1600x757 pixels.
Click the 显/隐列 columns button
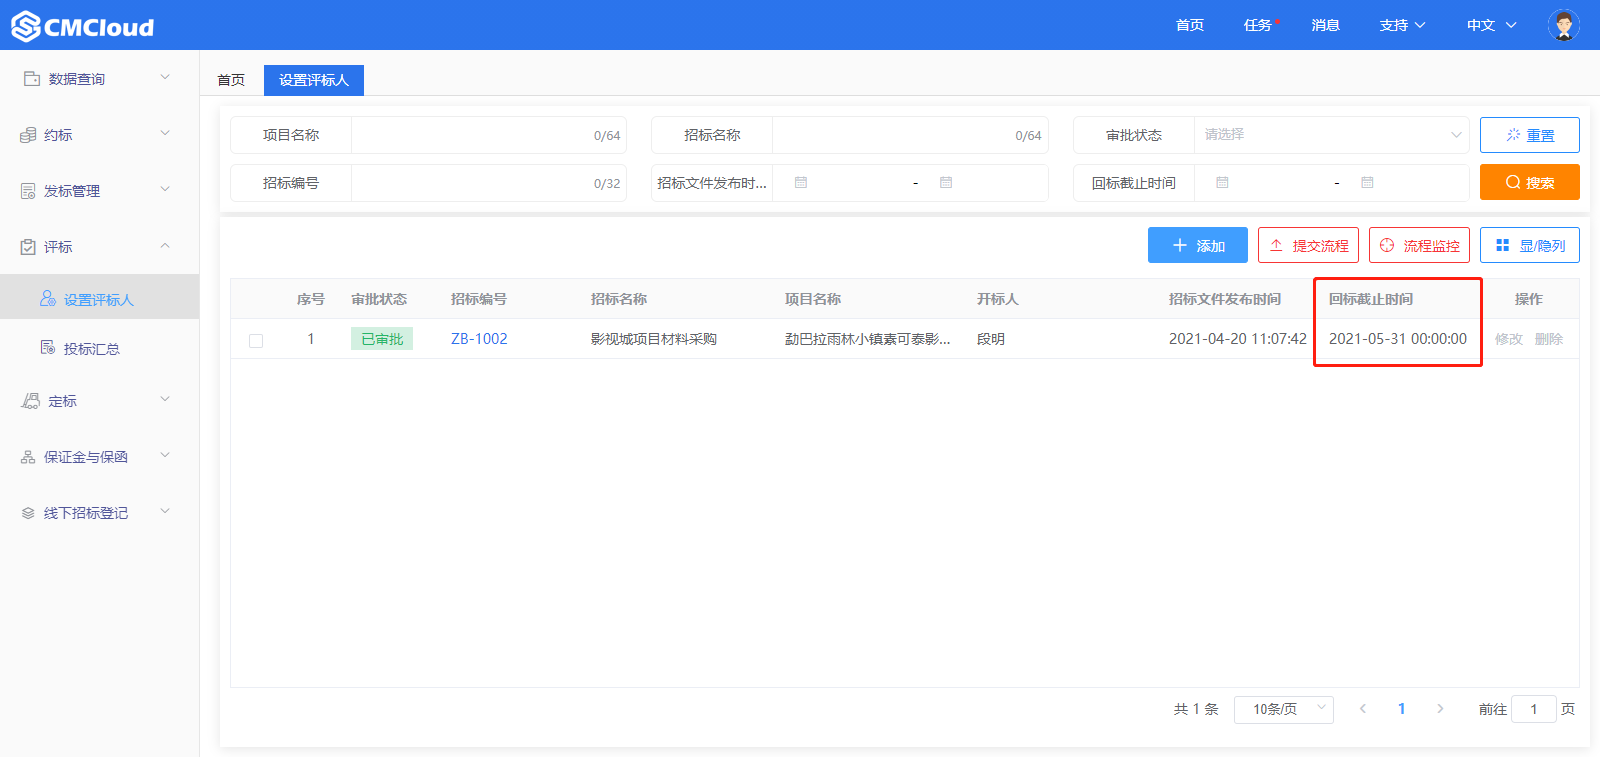[x=1530, y=245]
